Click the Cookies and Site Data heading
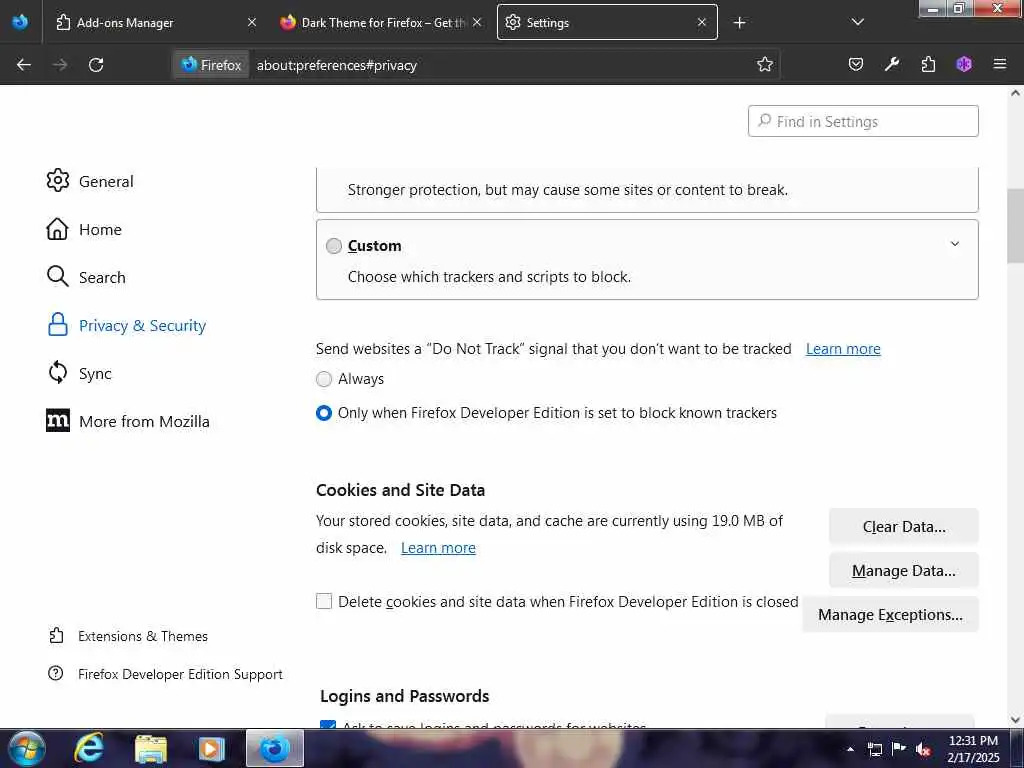The image size is (1024, 768). [x=400, y=490]
